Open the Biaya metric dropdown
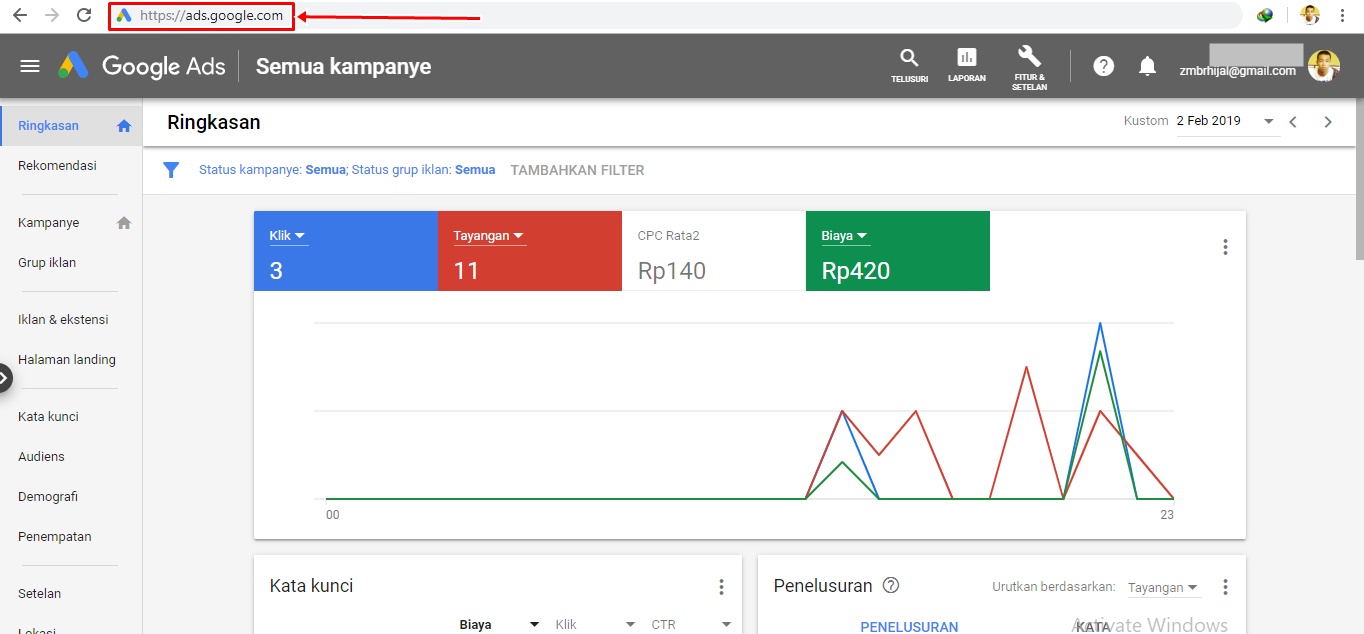Screen dimensions: 1364x634 tap(845, 237)
